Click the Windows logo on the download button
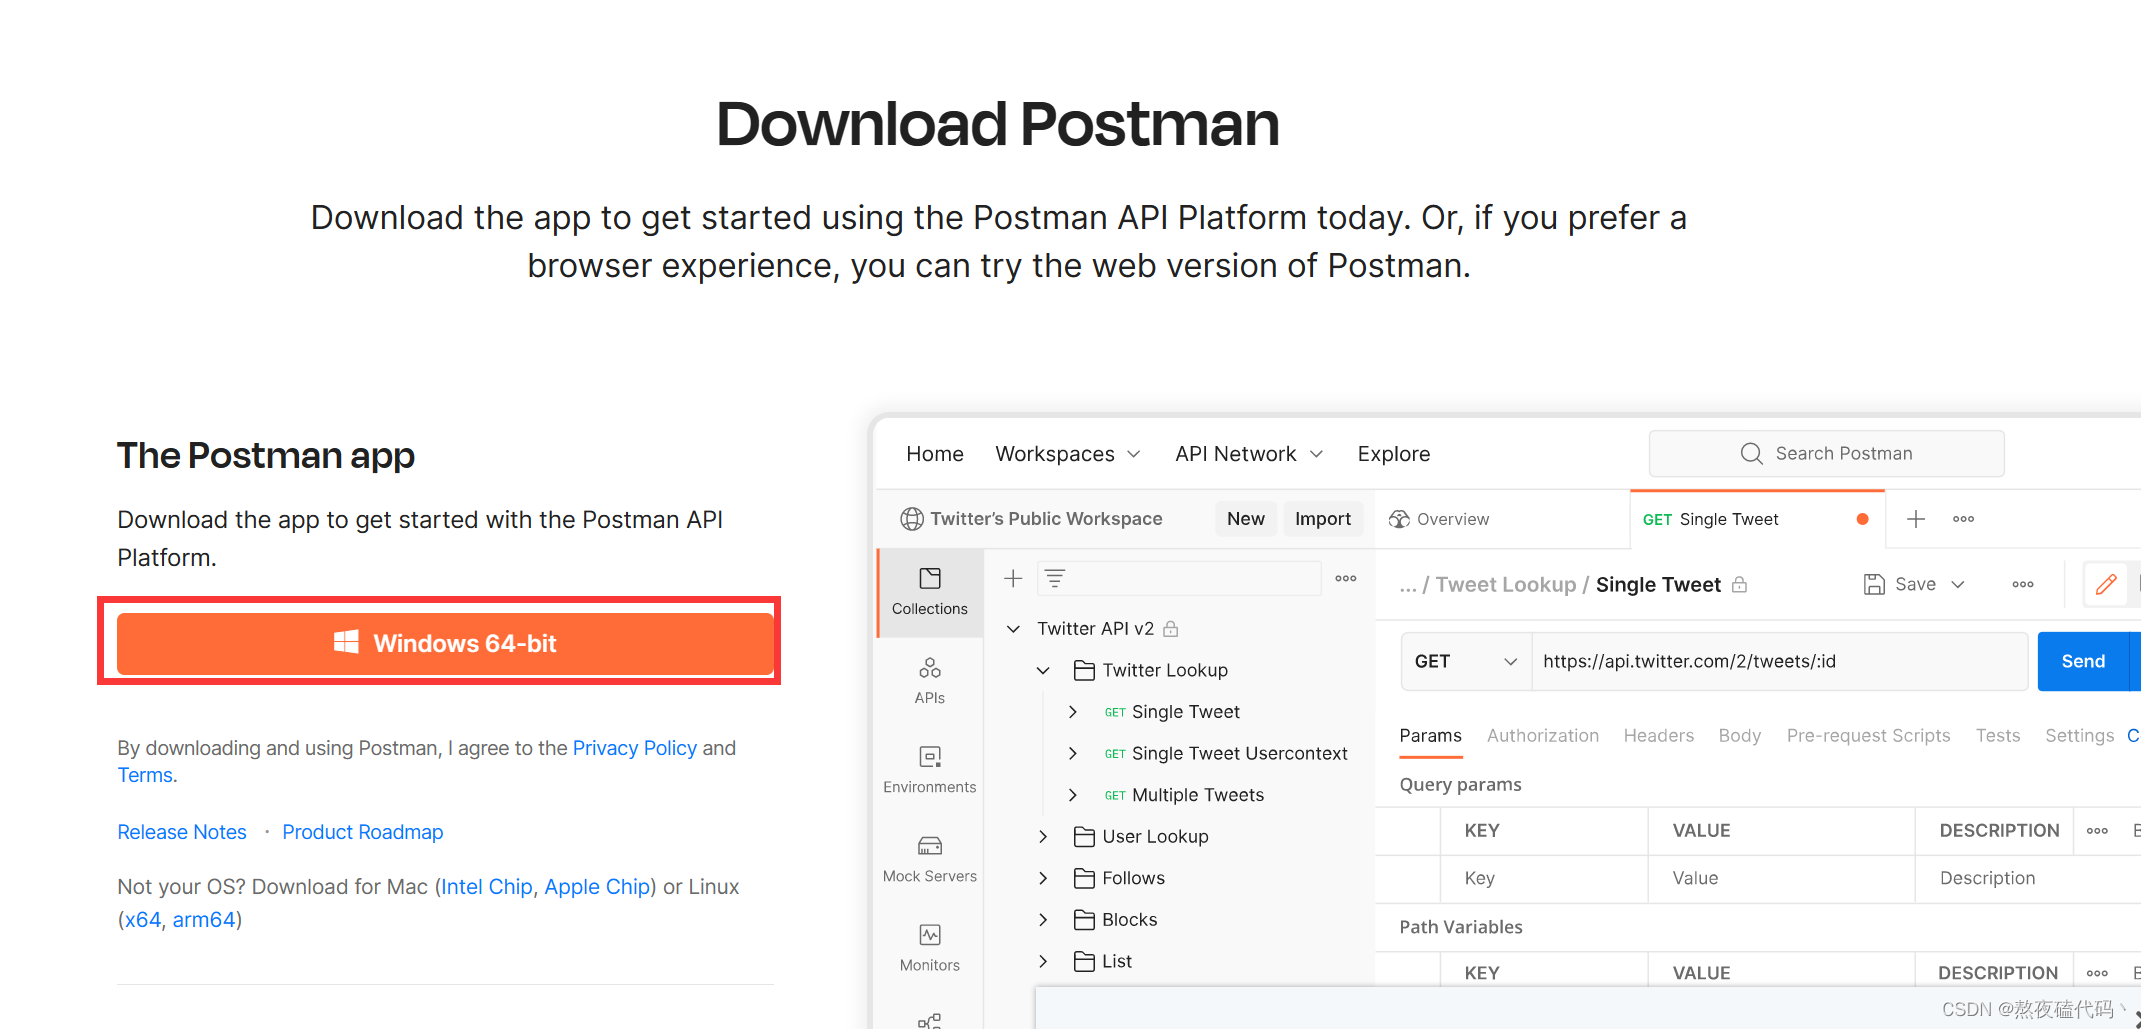Image resolution: width=2141 pixels, height=1029 pixels. tap(346, 642)
